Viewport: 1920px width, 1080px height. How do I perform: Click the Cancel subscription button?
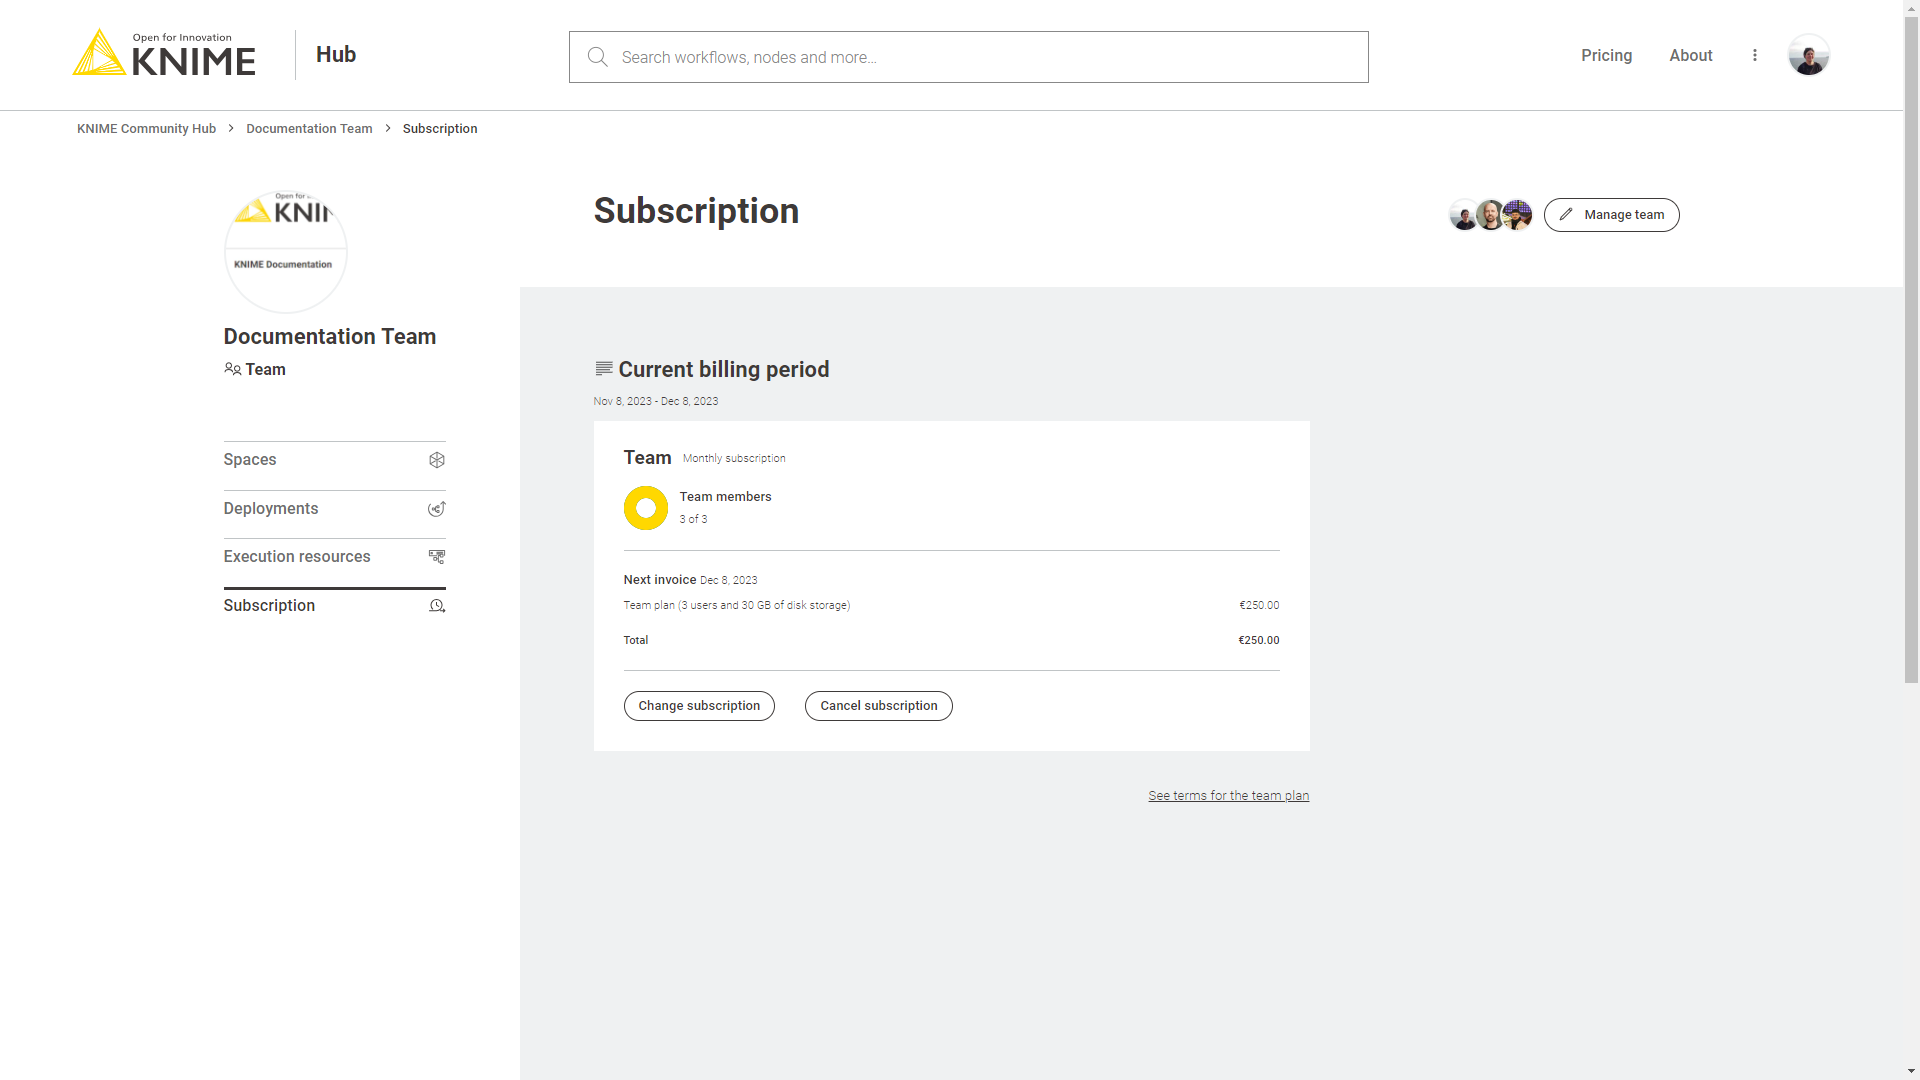(x=878, y=704)
